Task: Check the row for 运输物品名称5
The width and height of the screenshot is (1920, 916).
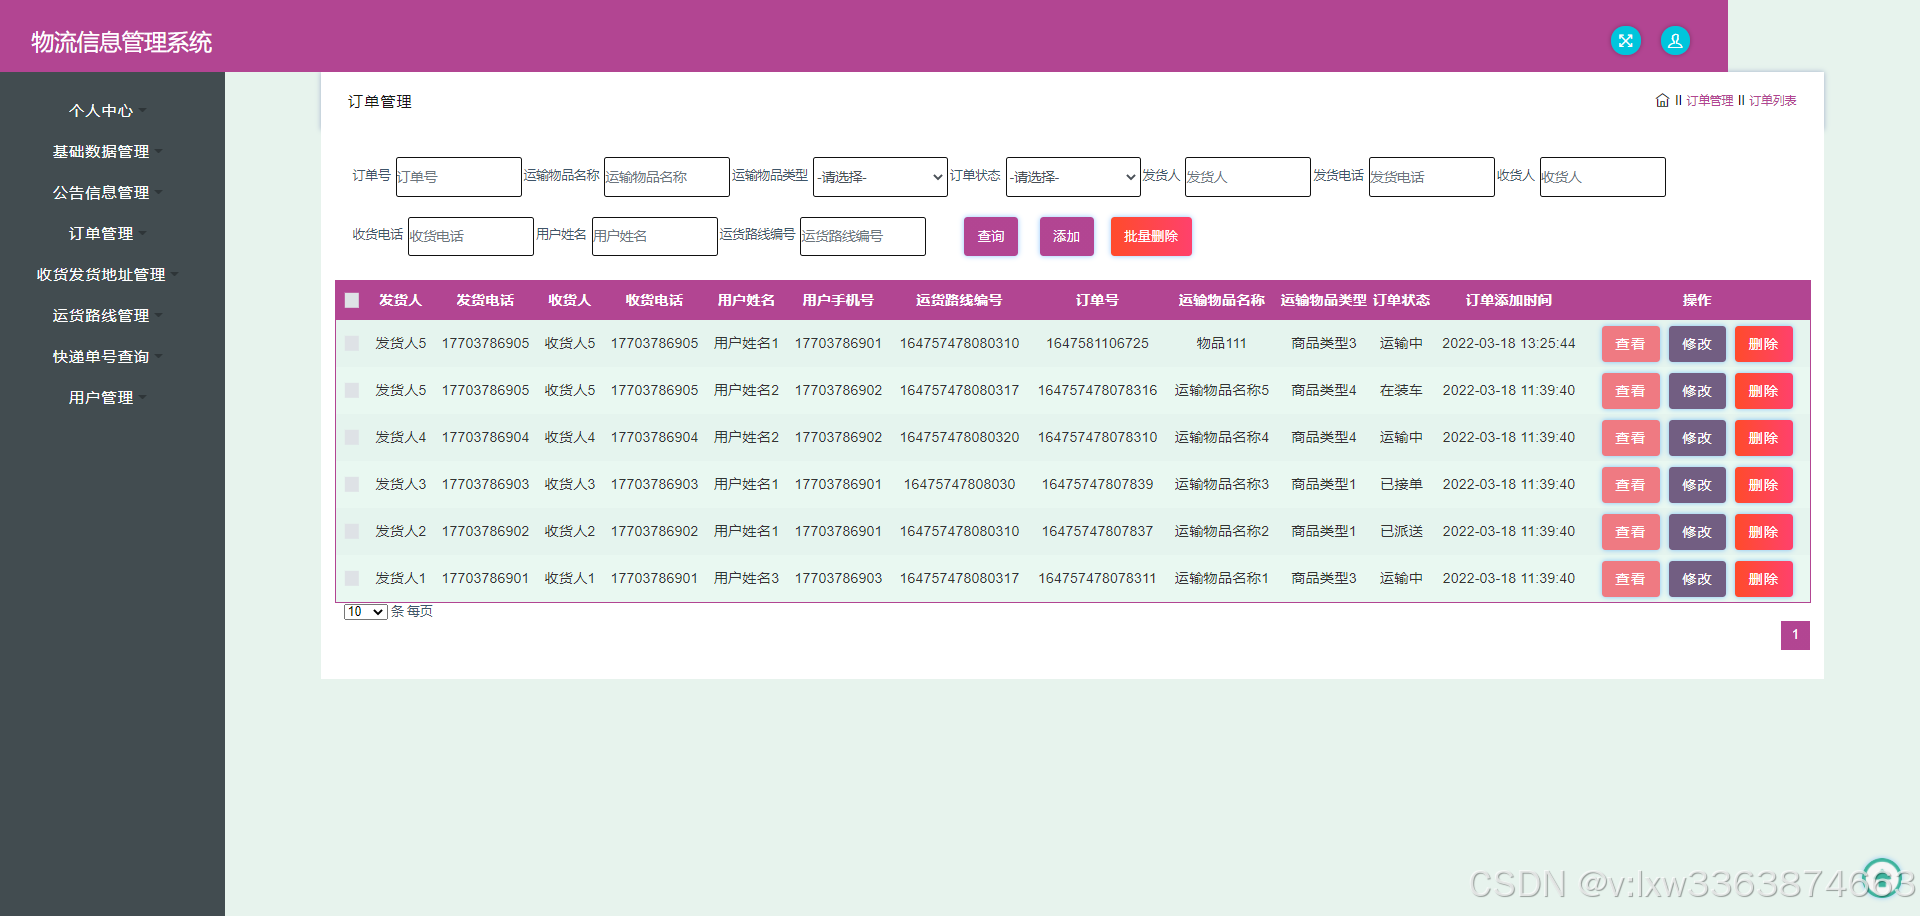Action: [x=352, y=390]
